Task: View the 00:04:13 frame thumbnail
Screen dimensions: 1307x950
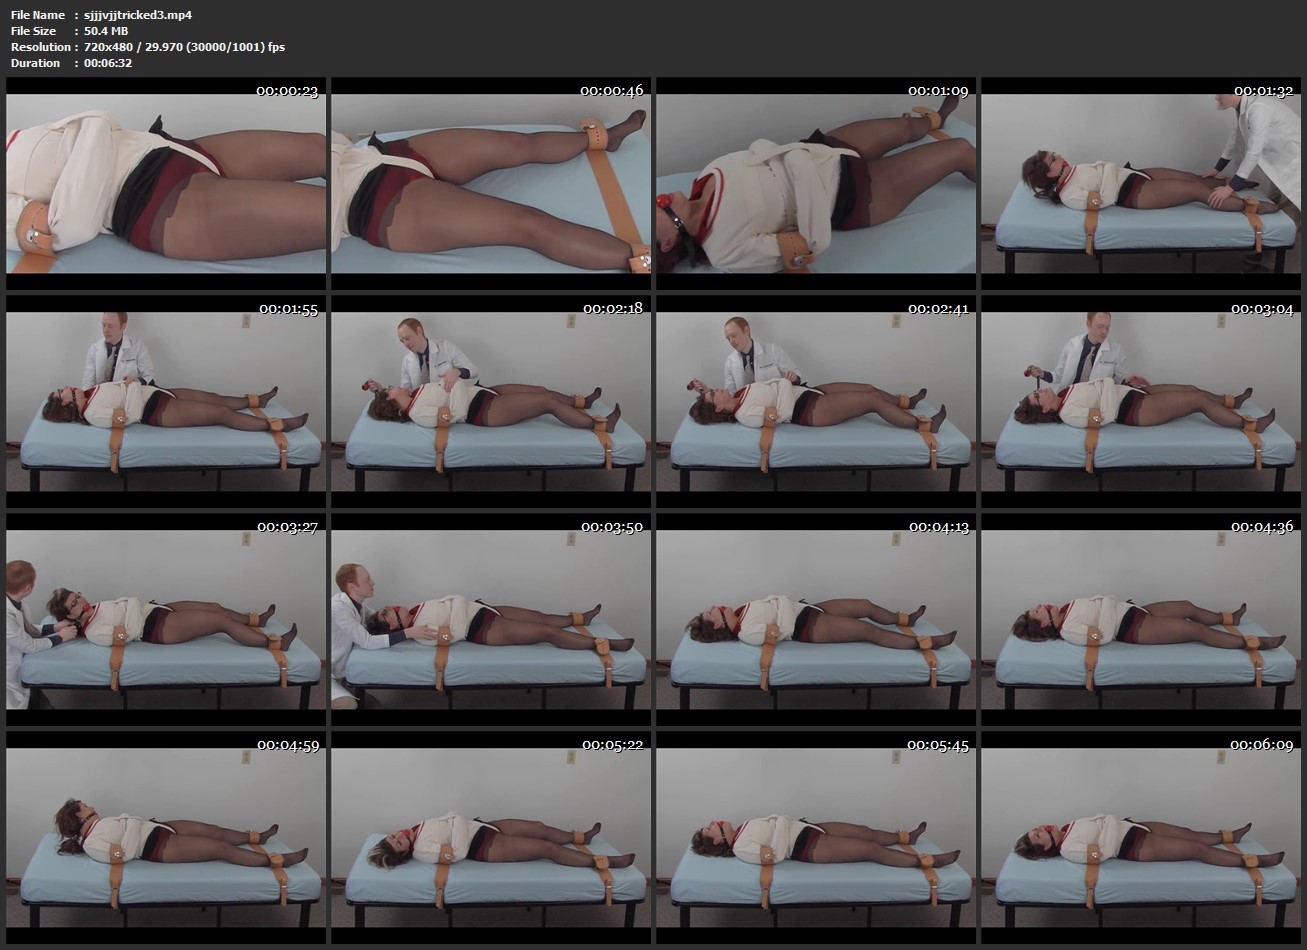Action: pyautogui.click(x=816, y=620)
